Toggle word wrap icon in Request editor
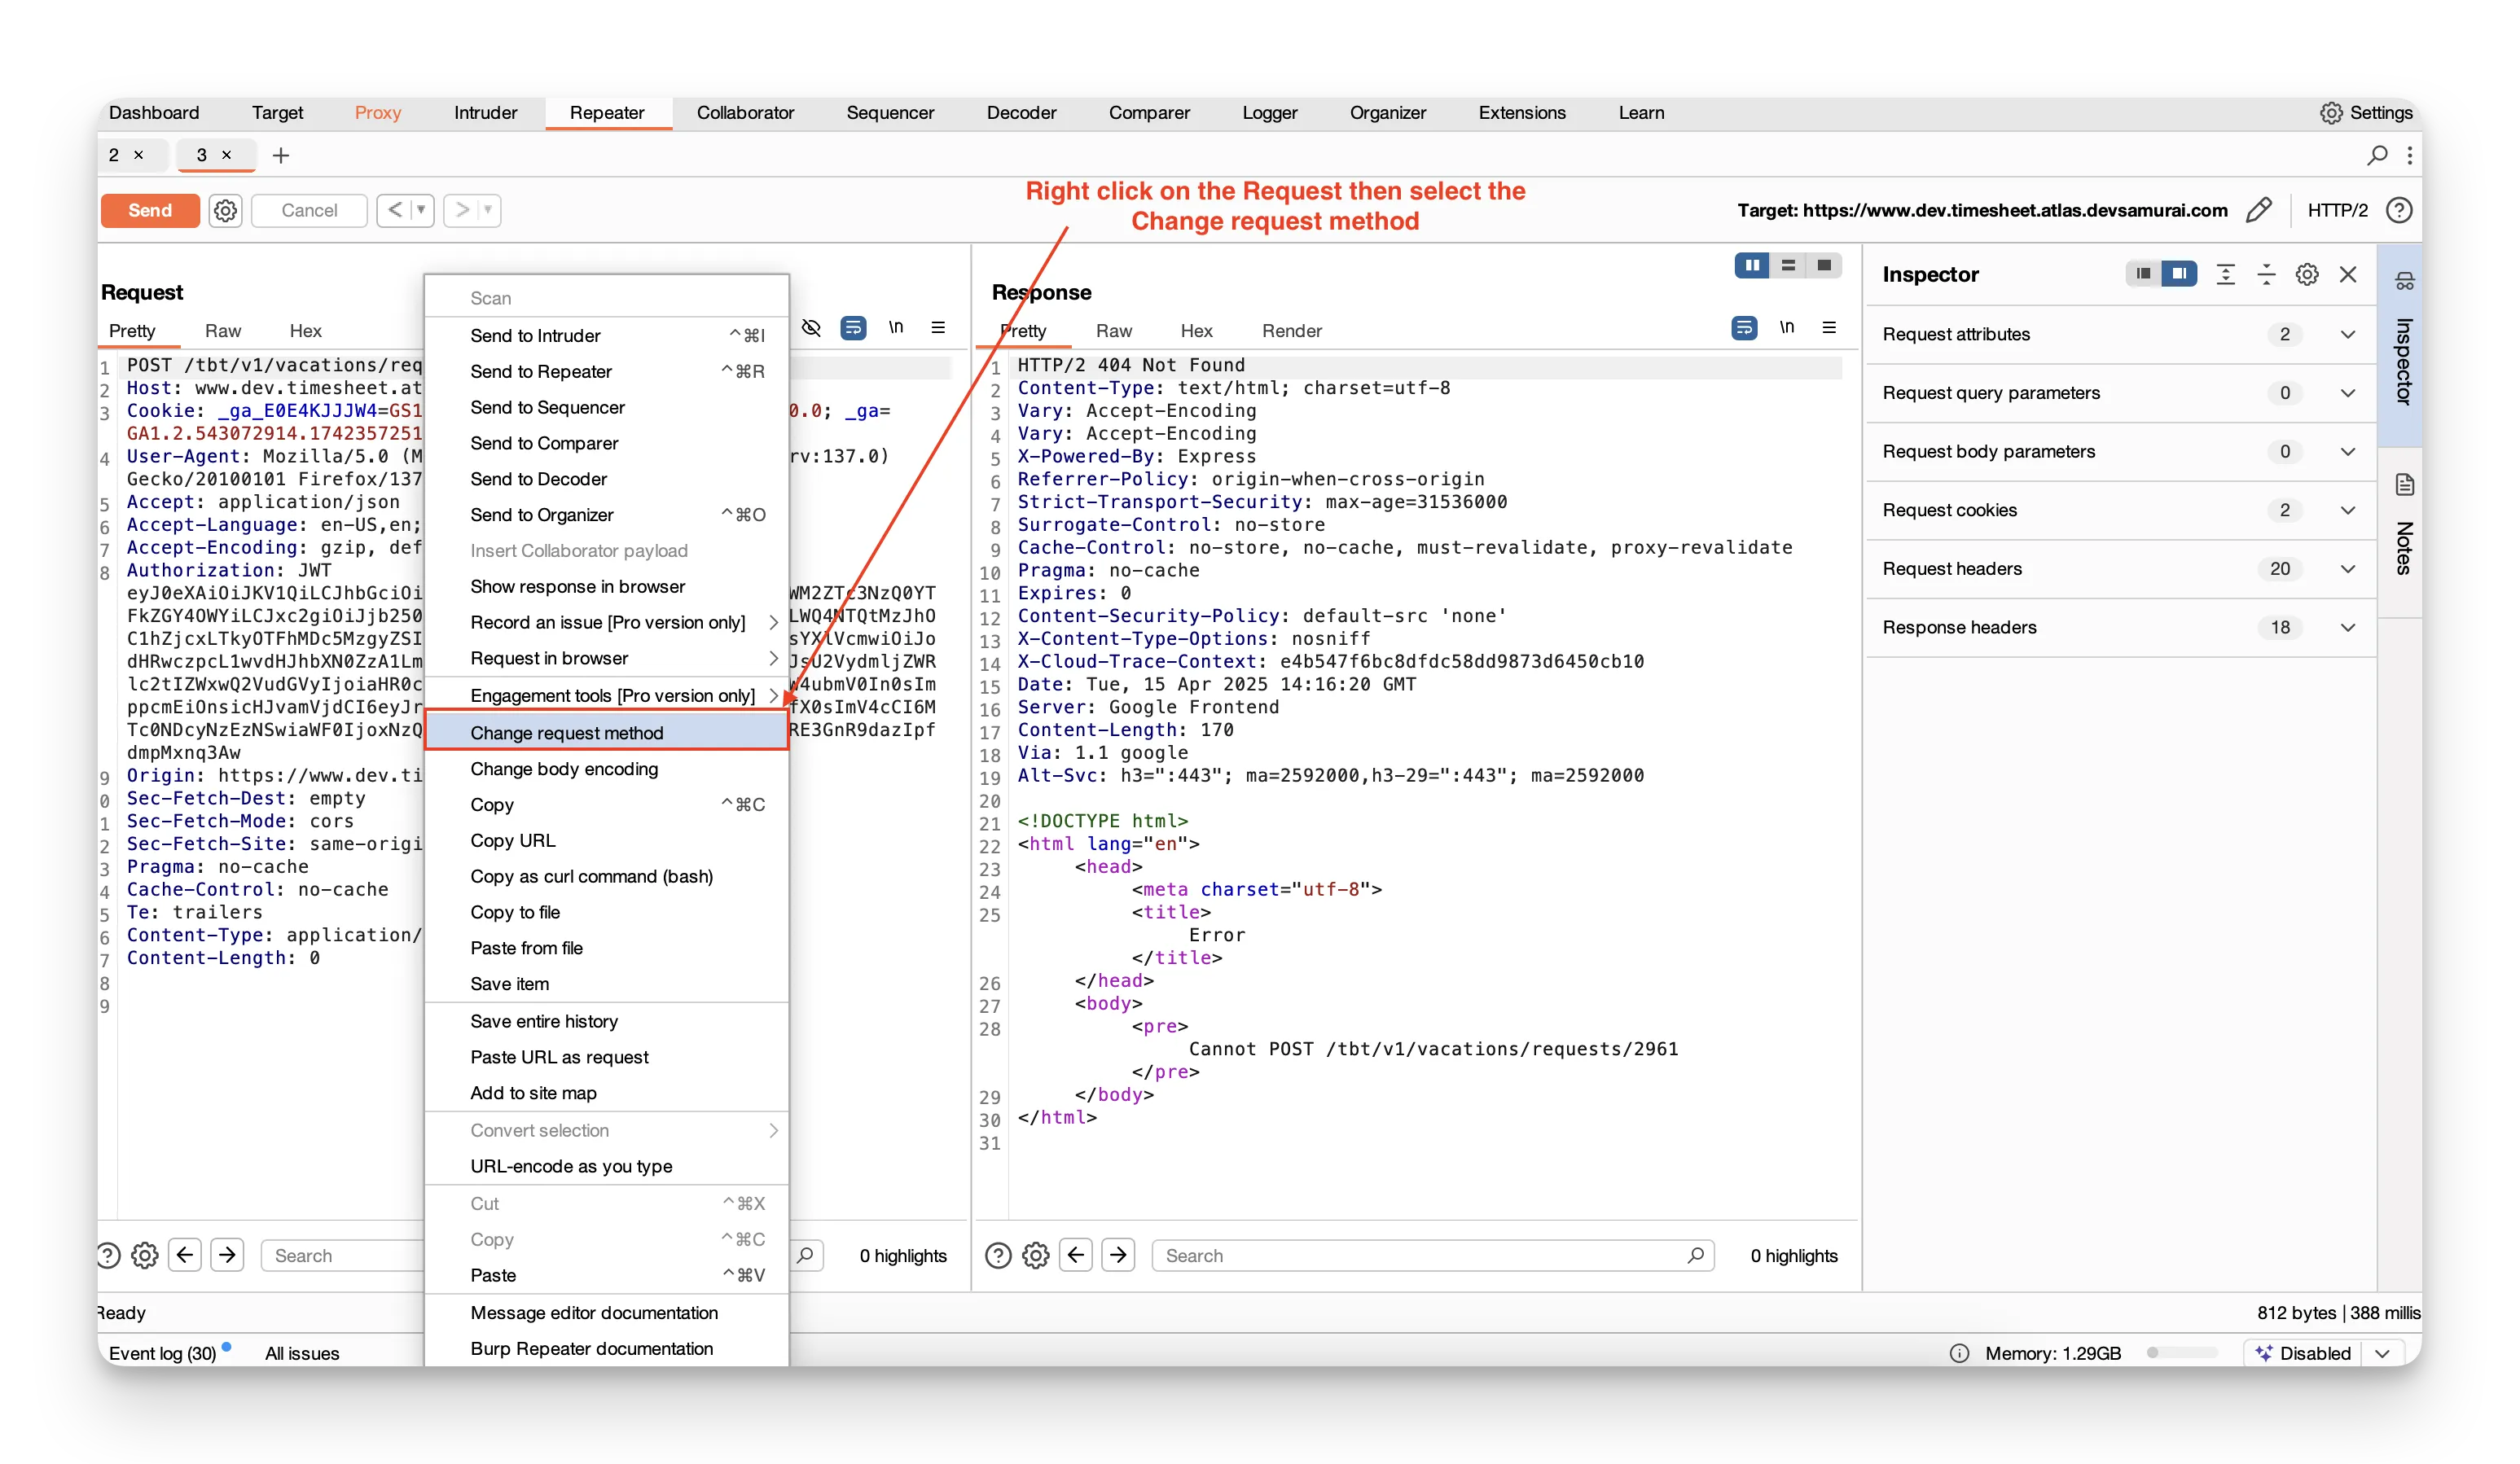 coord(853,328)
